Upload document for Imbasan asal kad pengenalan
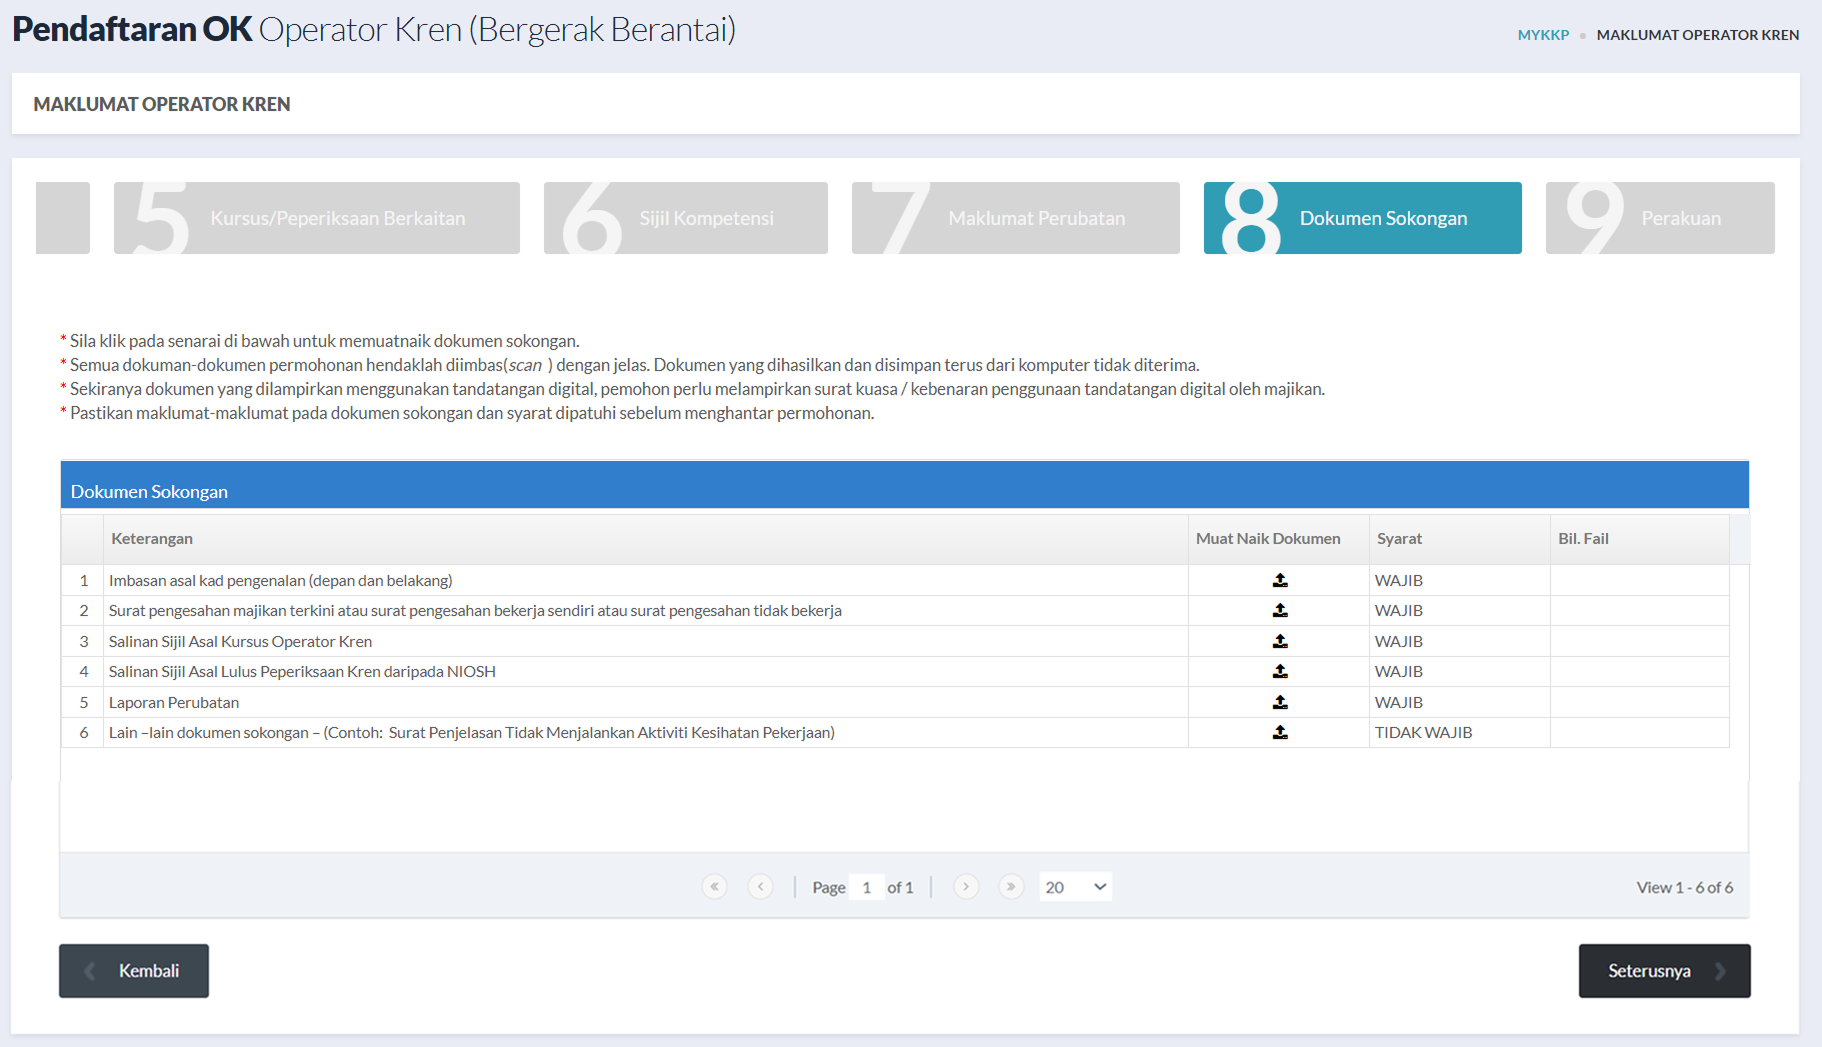 coord(1279,580)
